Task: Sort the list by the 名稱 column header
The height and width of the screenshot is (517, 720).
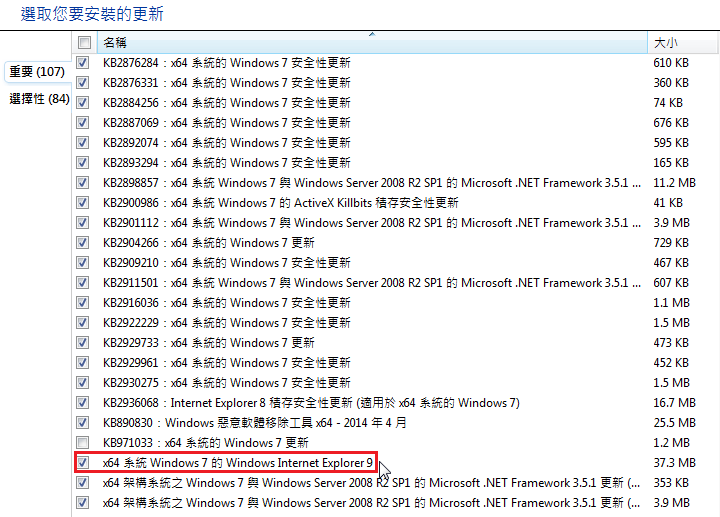Action: (372, 43)
